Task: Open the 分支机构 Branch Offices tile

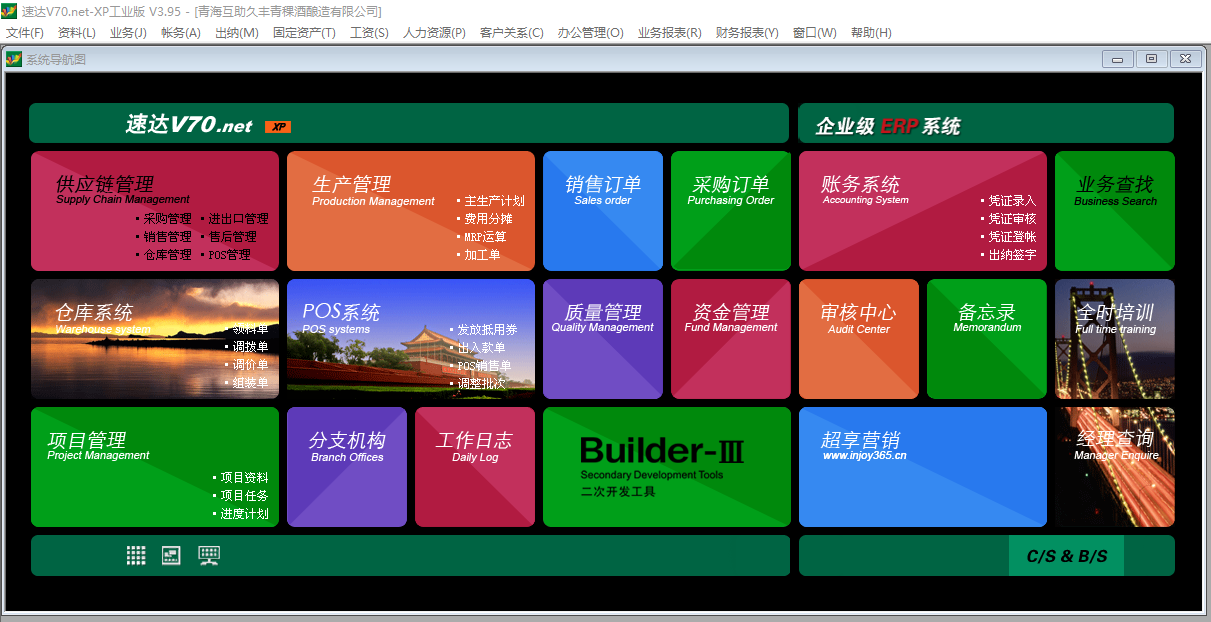Action: tap(347, 467)
